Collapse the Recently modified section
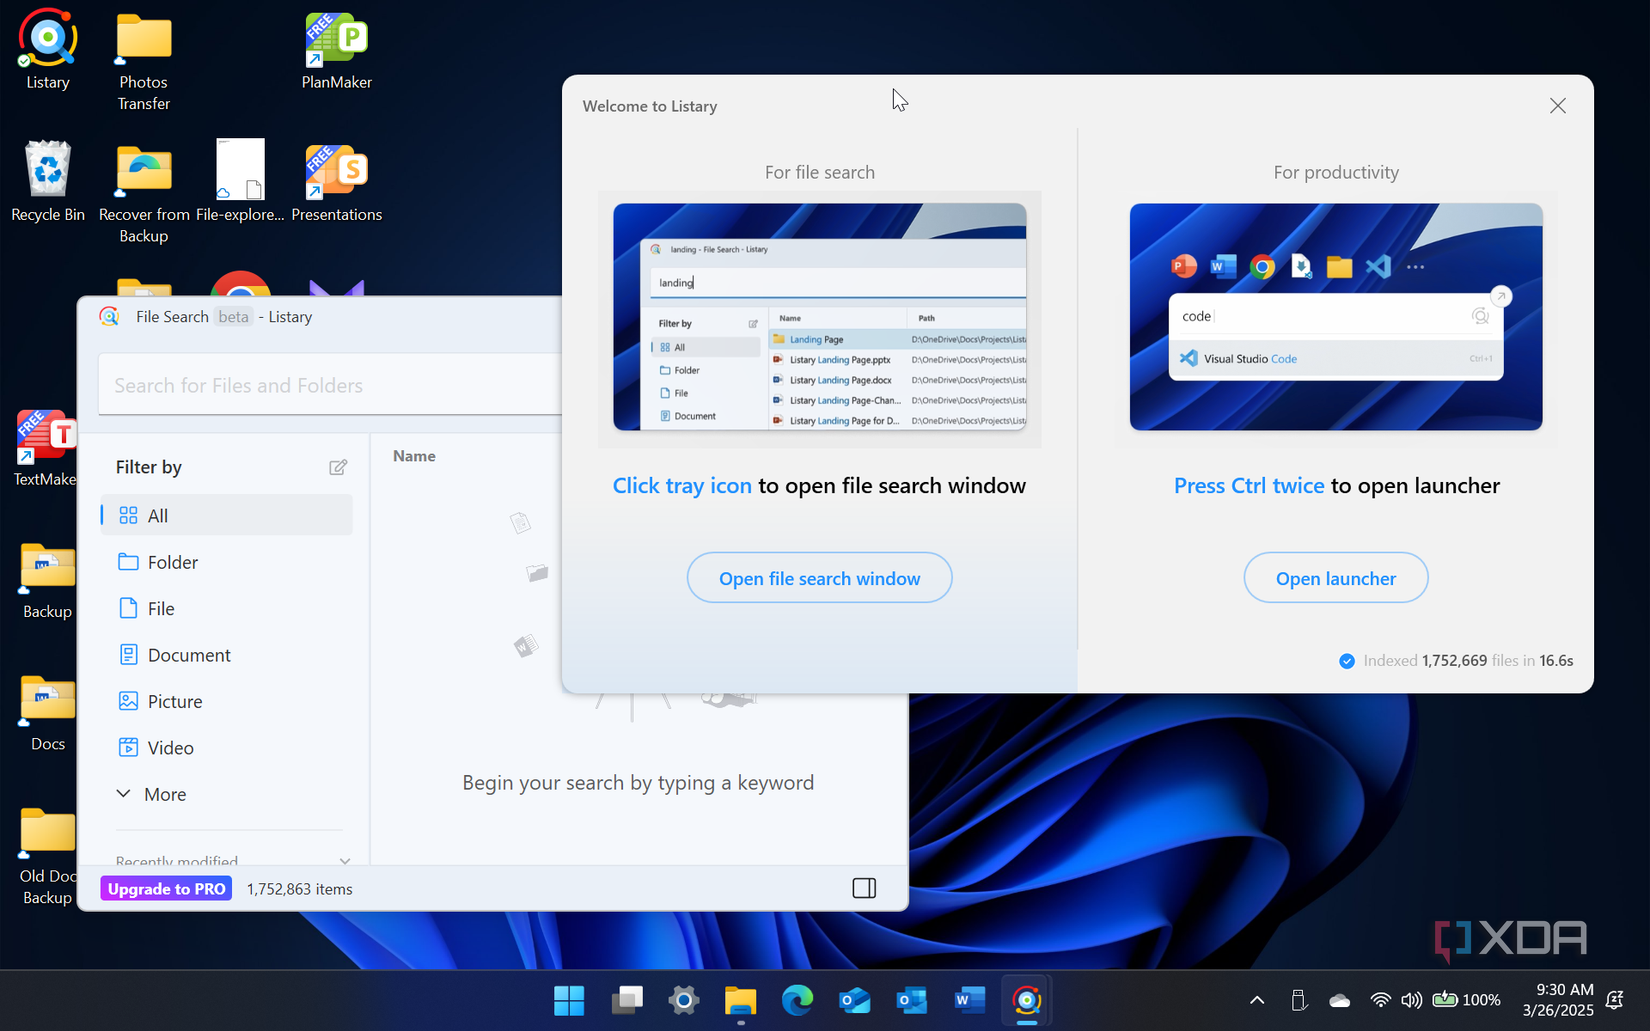 coord(344,860)
